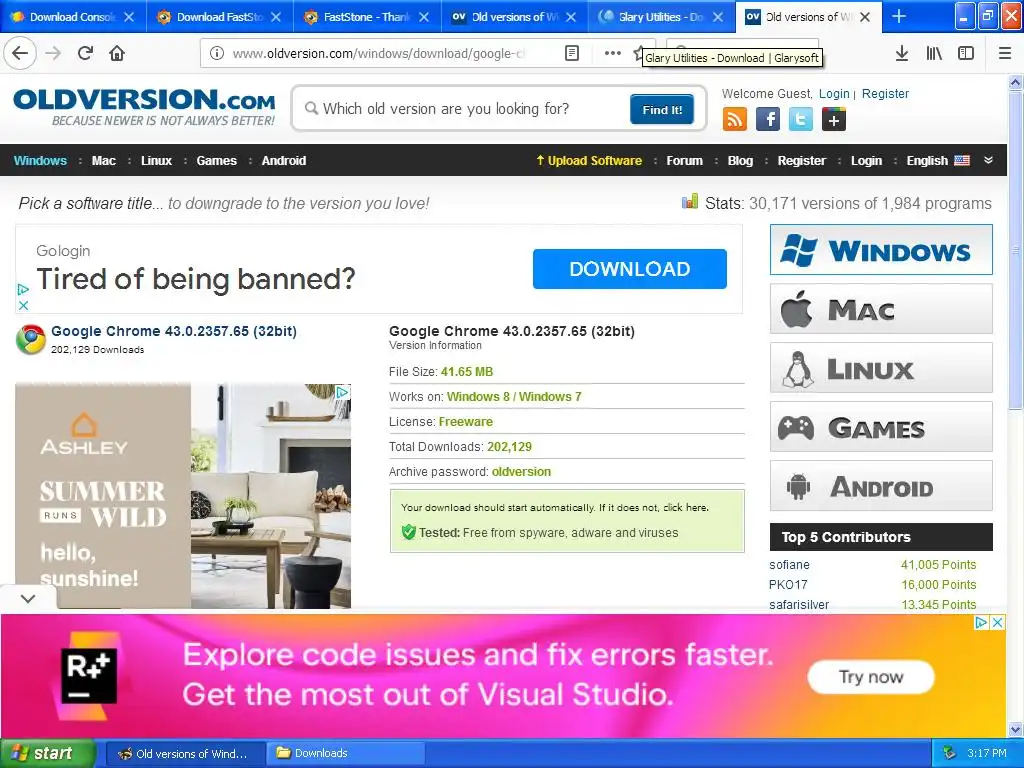Open the Blog link
Viewport: 1024px width, 768px height.
pyautogui.click(x=740, y=161)
